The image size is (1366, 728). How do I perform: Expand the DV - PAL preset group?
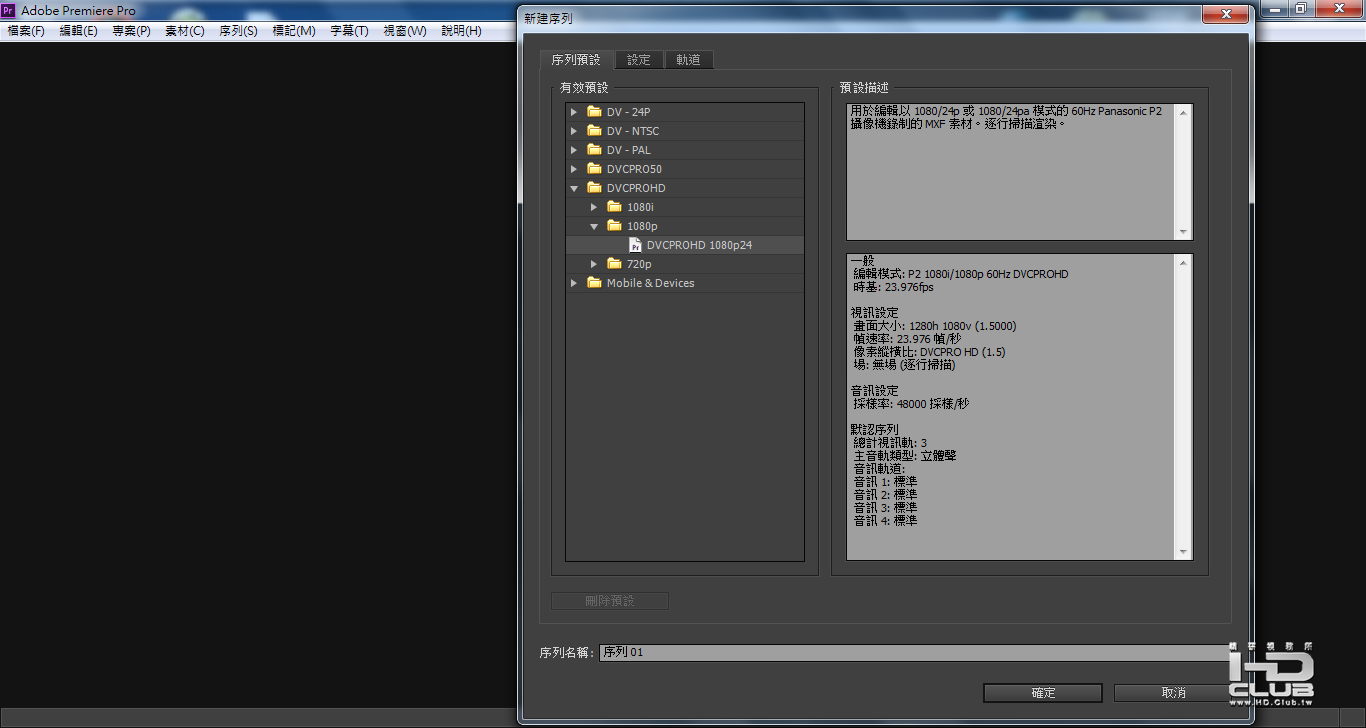[x=574, y=150]
